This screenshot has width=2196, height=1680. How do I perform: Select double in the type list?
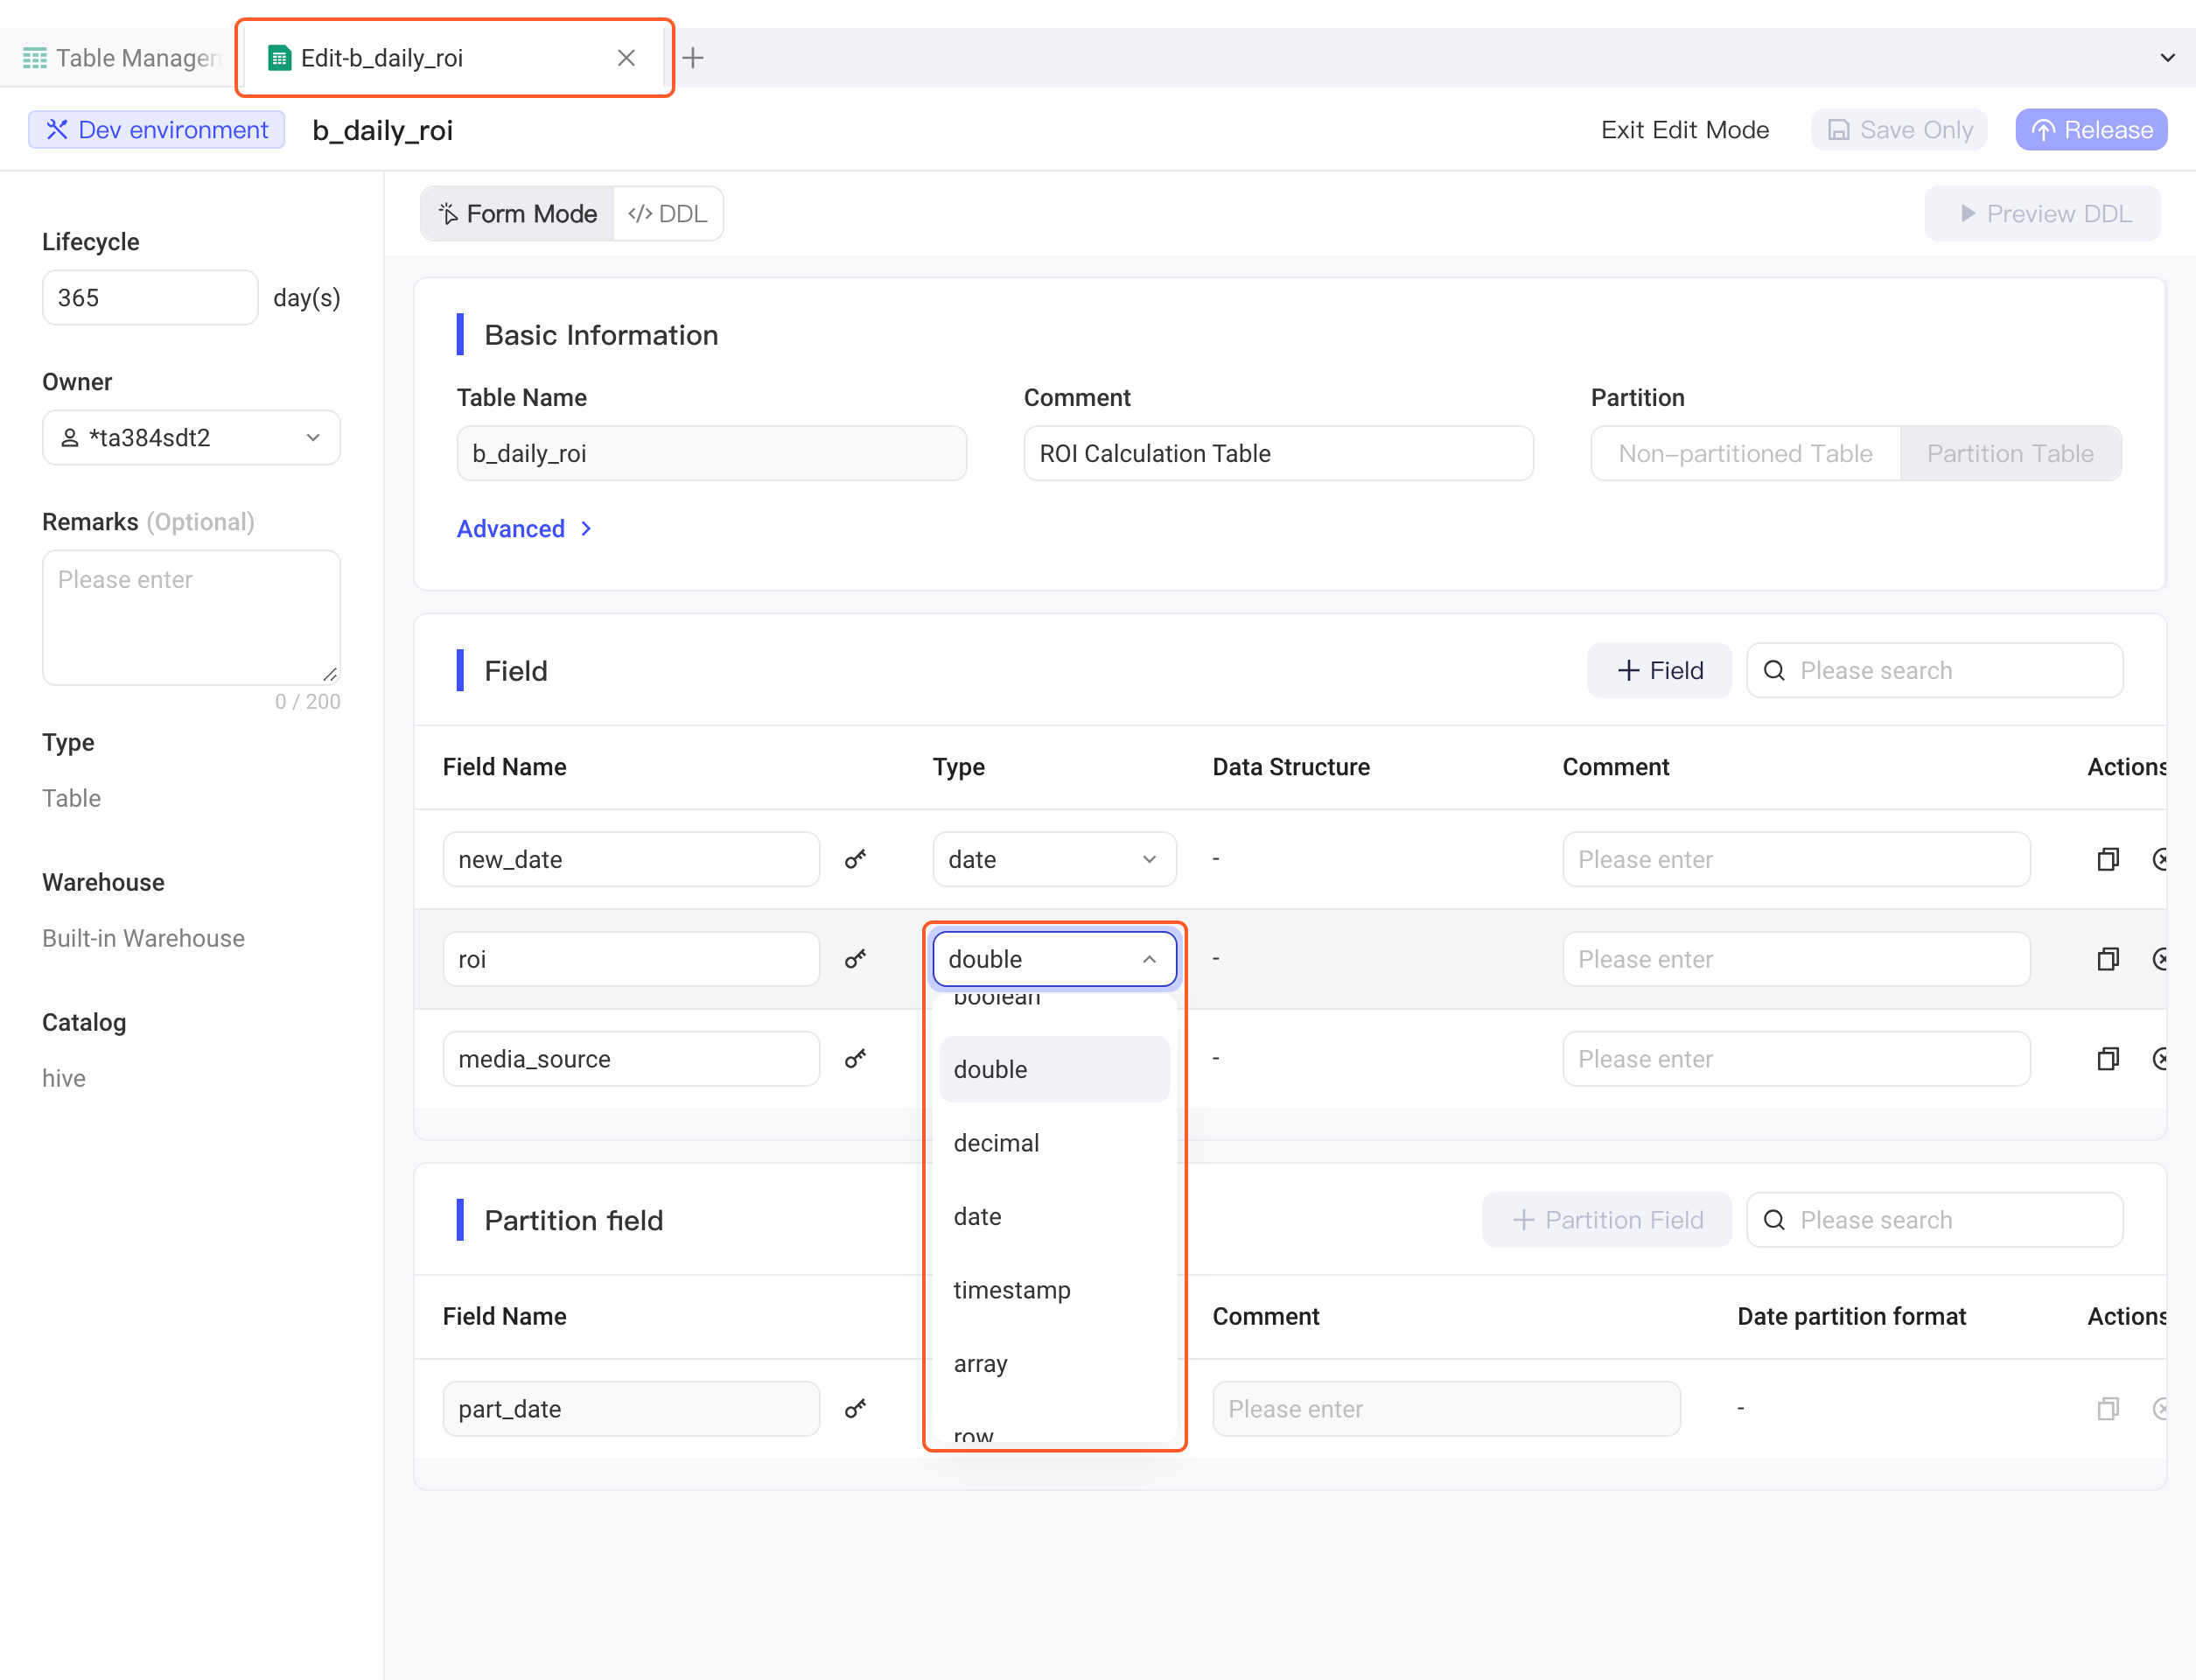tap(1054, 1070)
